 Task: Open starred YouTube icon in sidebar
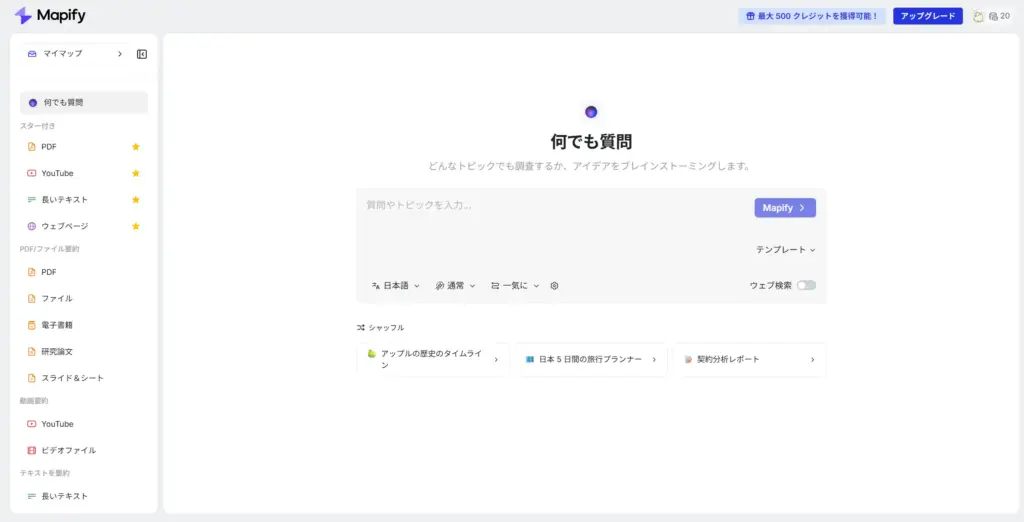point(31,173)
